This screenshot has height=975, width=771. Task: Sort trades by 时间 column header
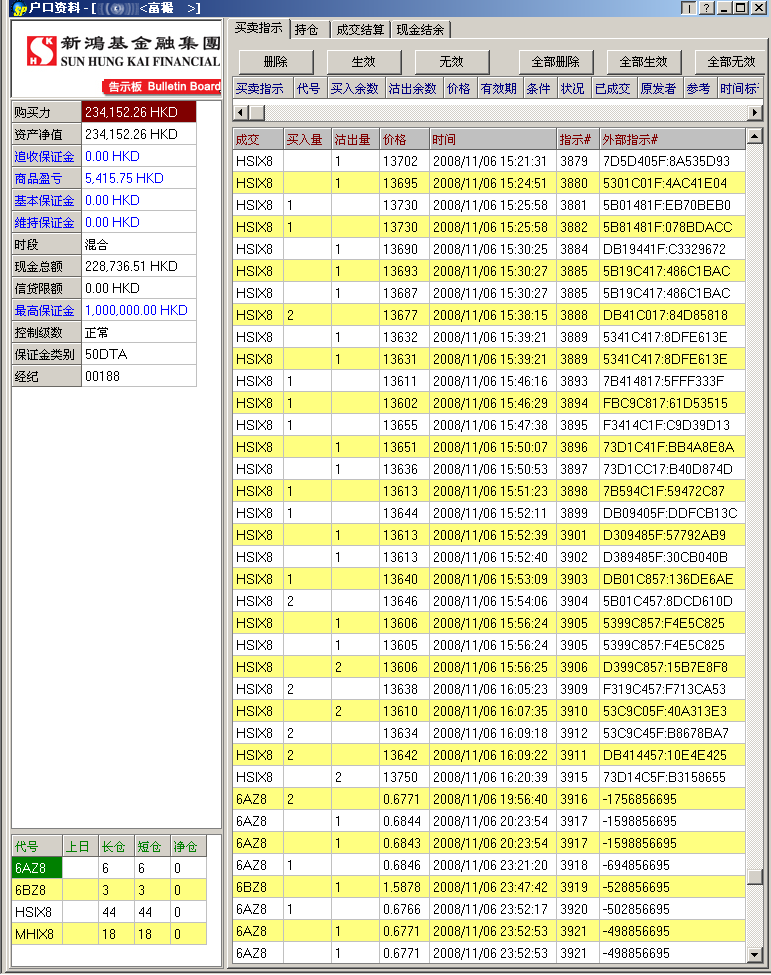492,139
